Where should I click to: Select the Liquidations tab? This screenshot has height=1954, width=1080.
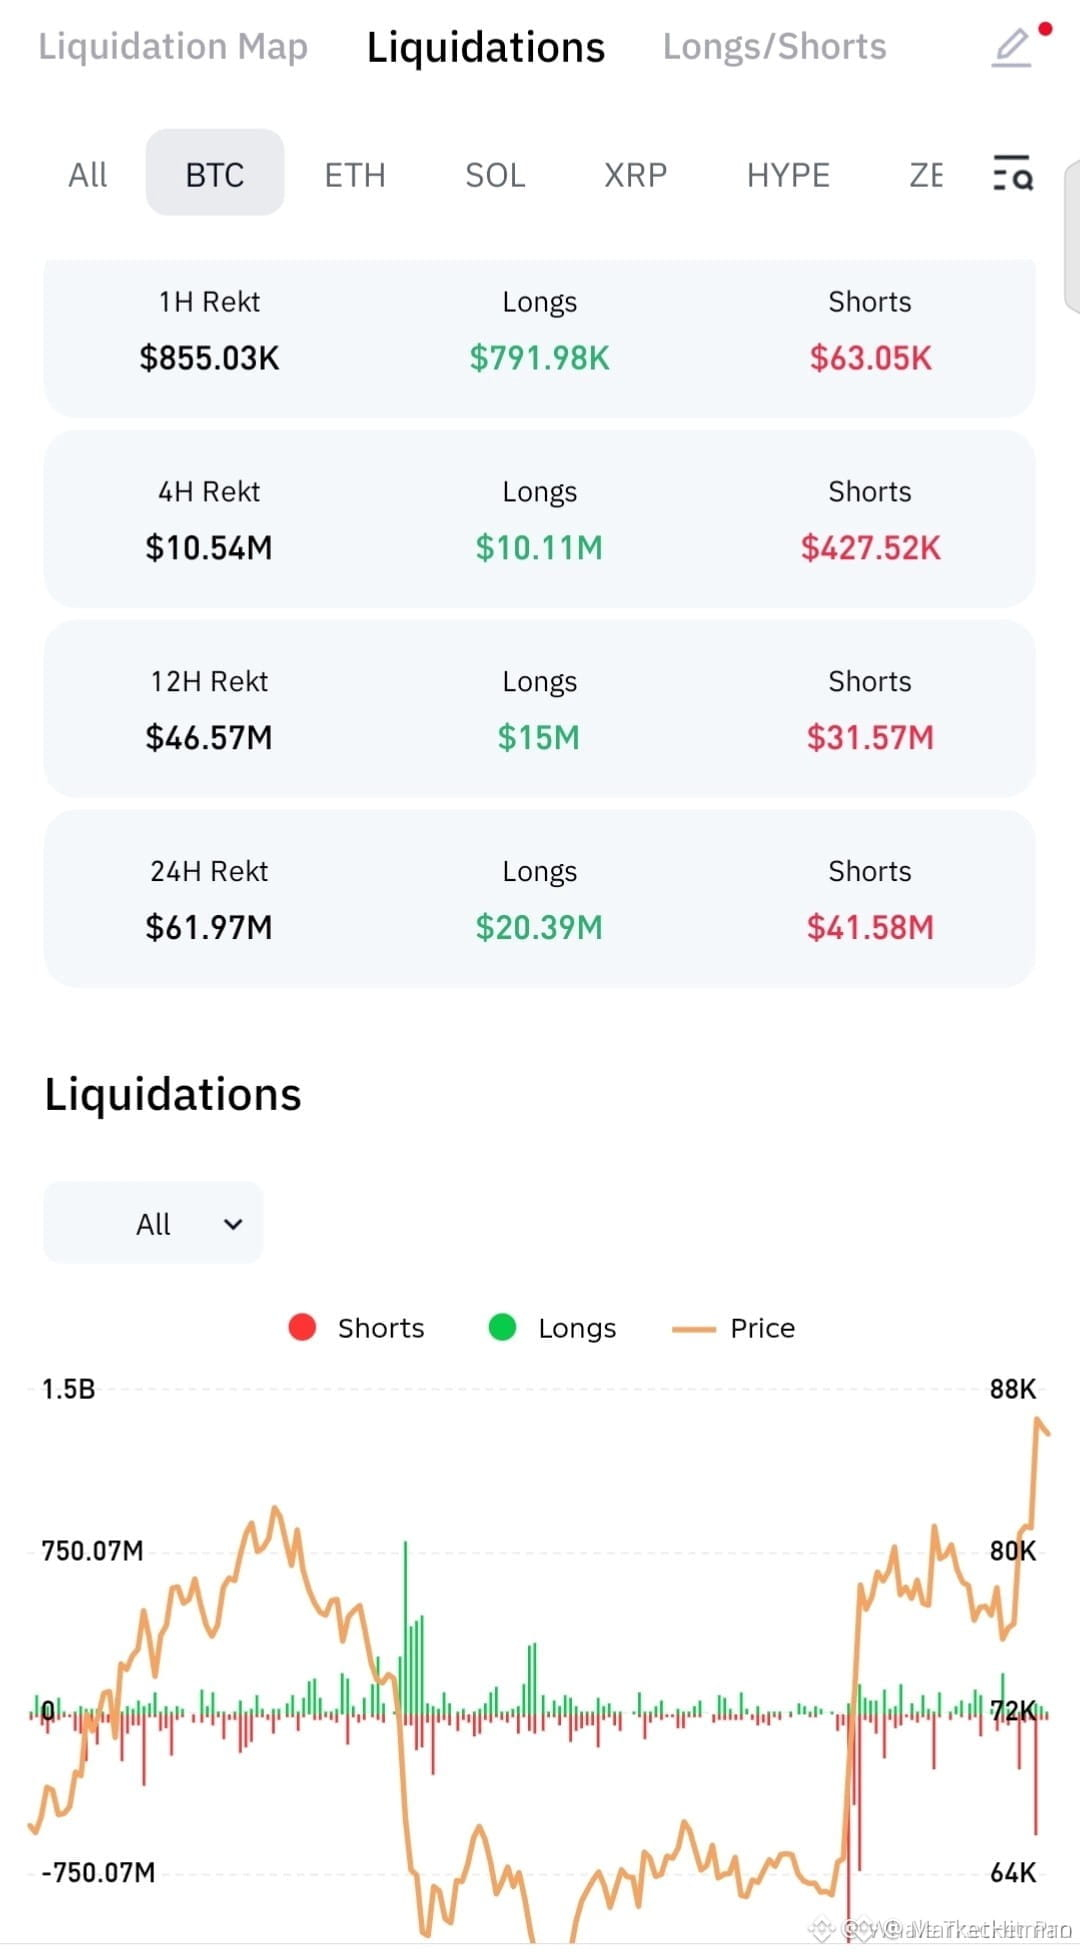point(486,47)
